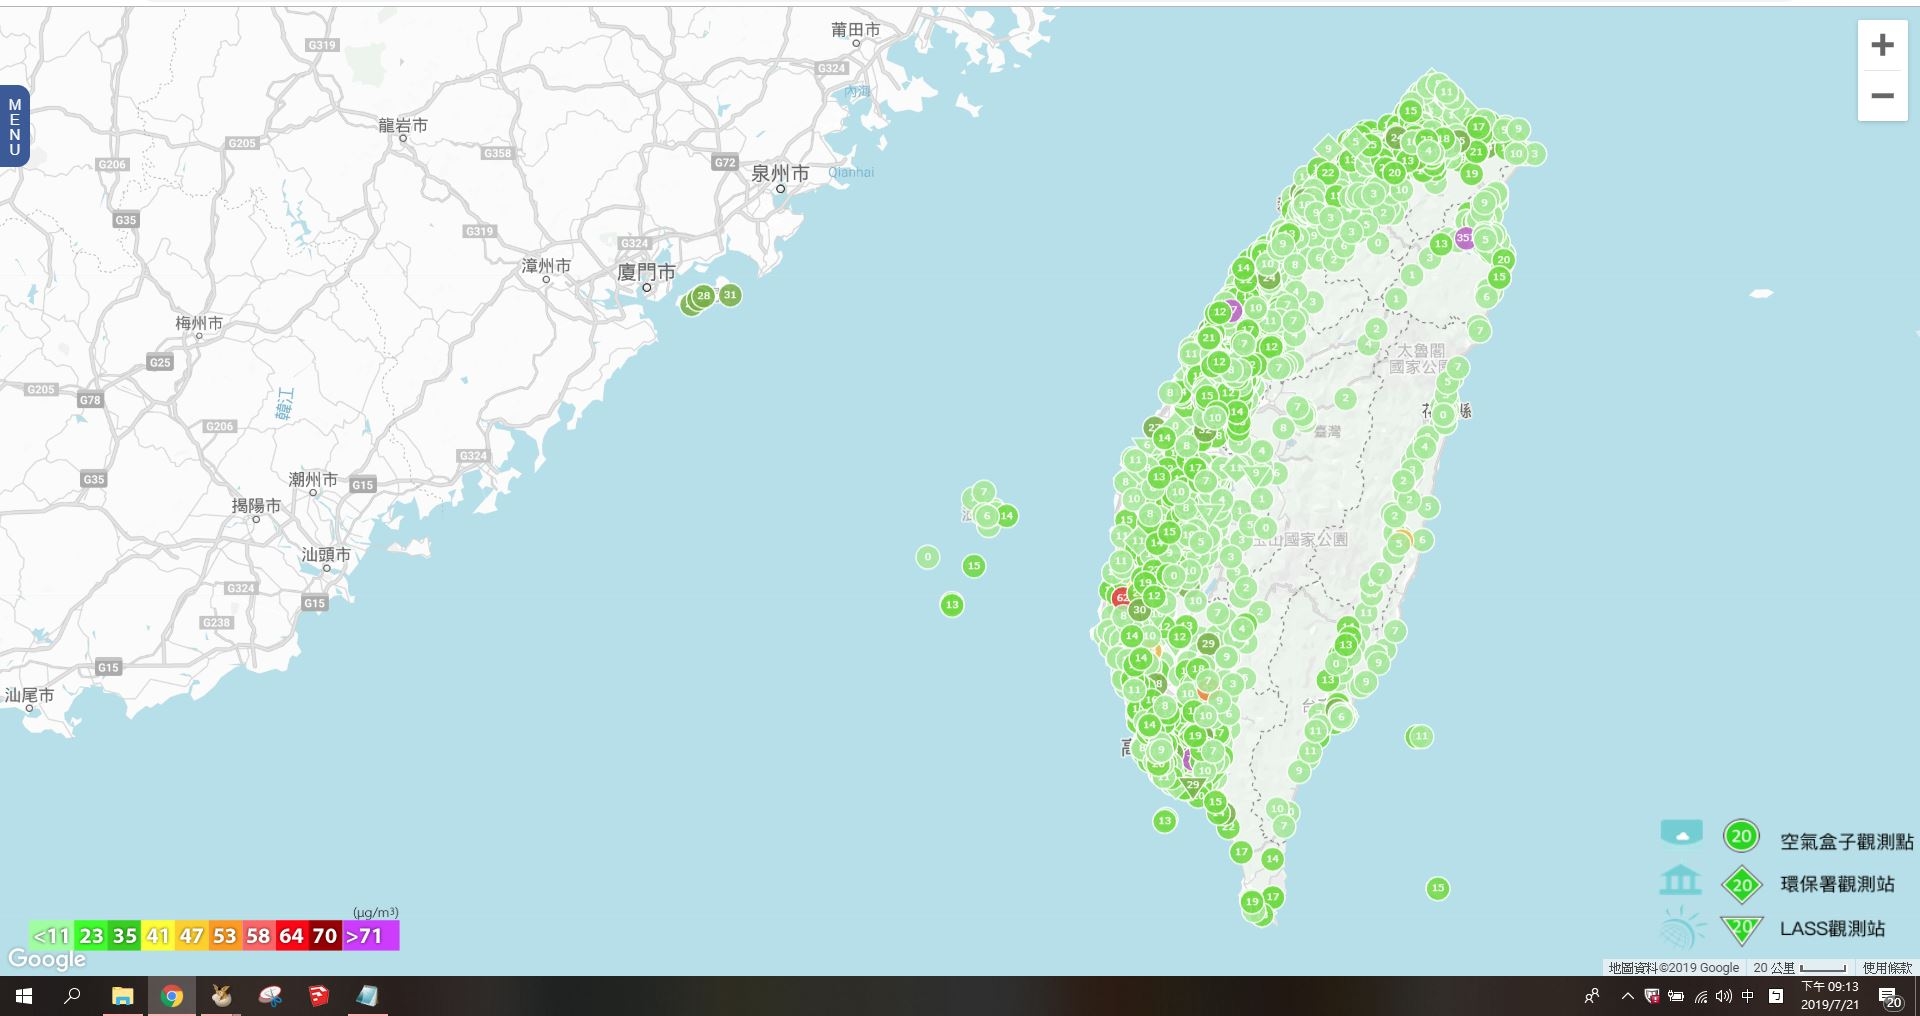Open the 14 marker on Penghu main island
The width and height of the screenshot is (1920, 1016).
pos(1007,516)
